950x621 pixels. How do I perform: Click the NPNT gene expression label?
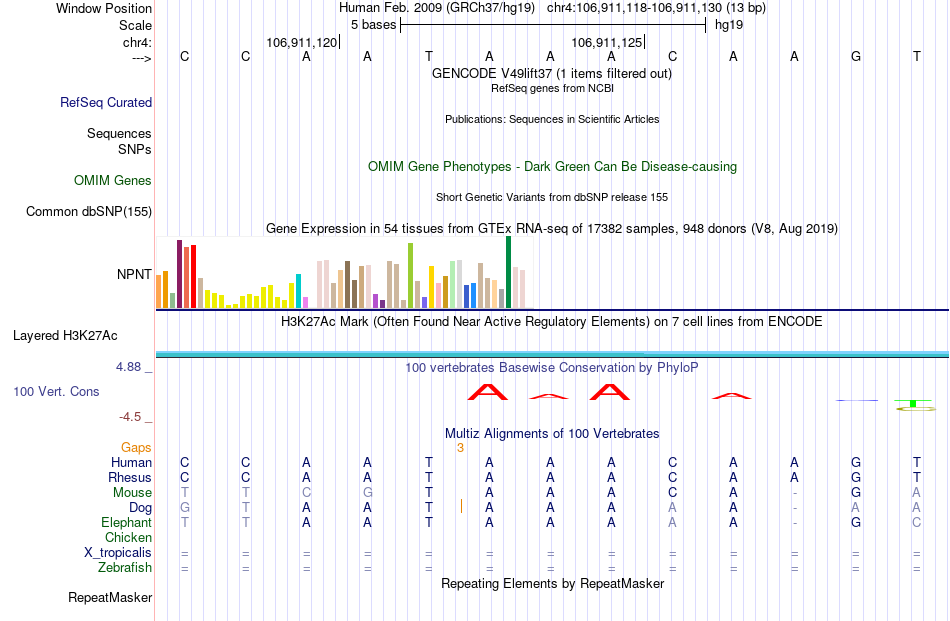(134, 274)
